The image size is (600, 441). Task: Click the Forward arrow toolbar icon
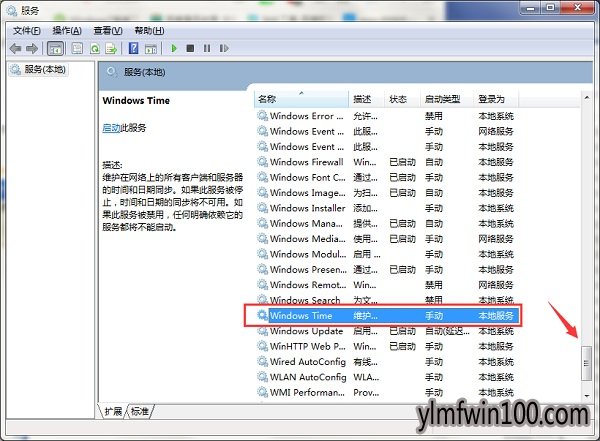32,49
